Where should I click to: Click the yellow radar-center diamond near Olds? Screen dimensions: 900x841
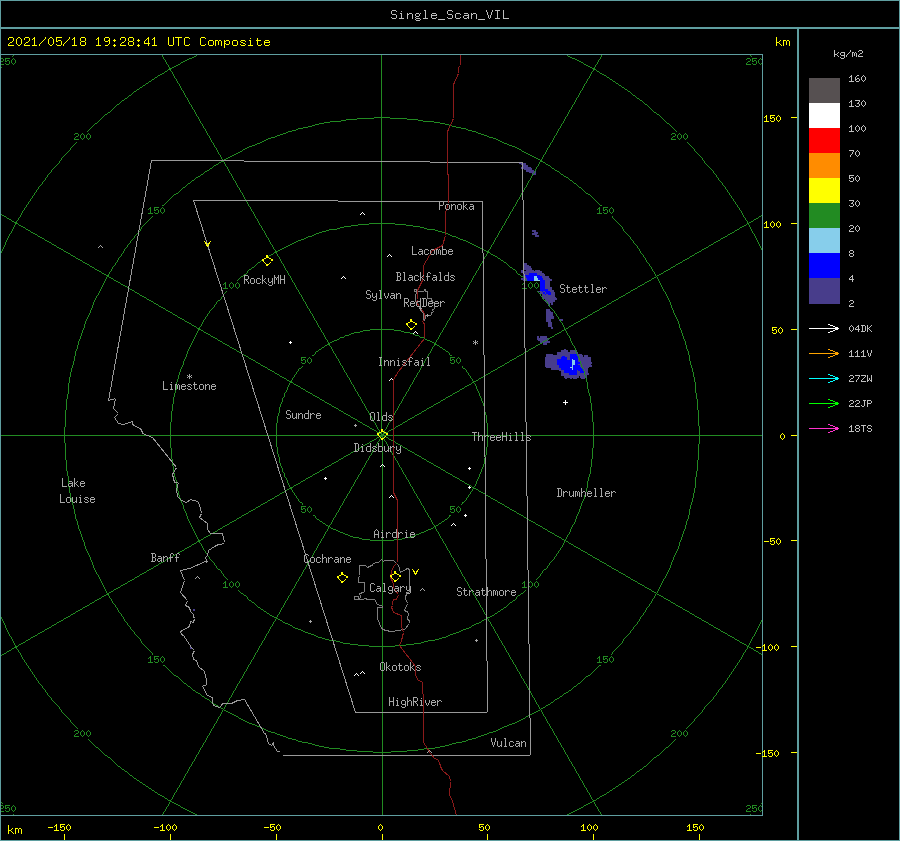pos(382,435)
